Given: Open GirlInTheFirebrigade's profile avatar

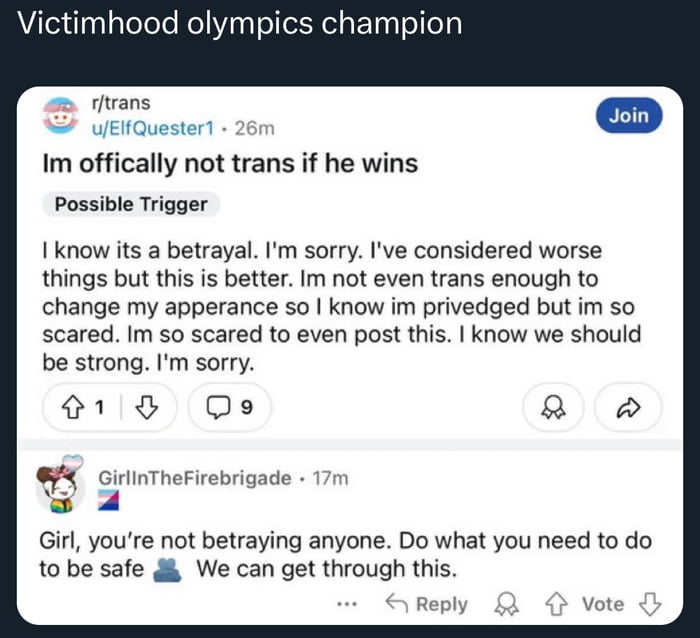Looking at the screenshot, I should (62, 488).
